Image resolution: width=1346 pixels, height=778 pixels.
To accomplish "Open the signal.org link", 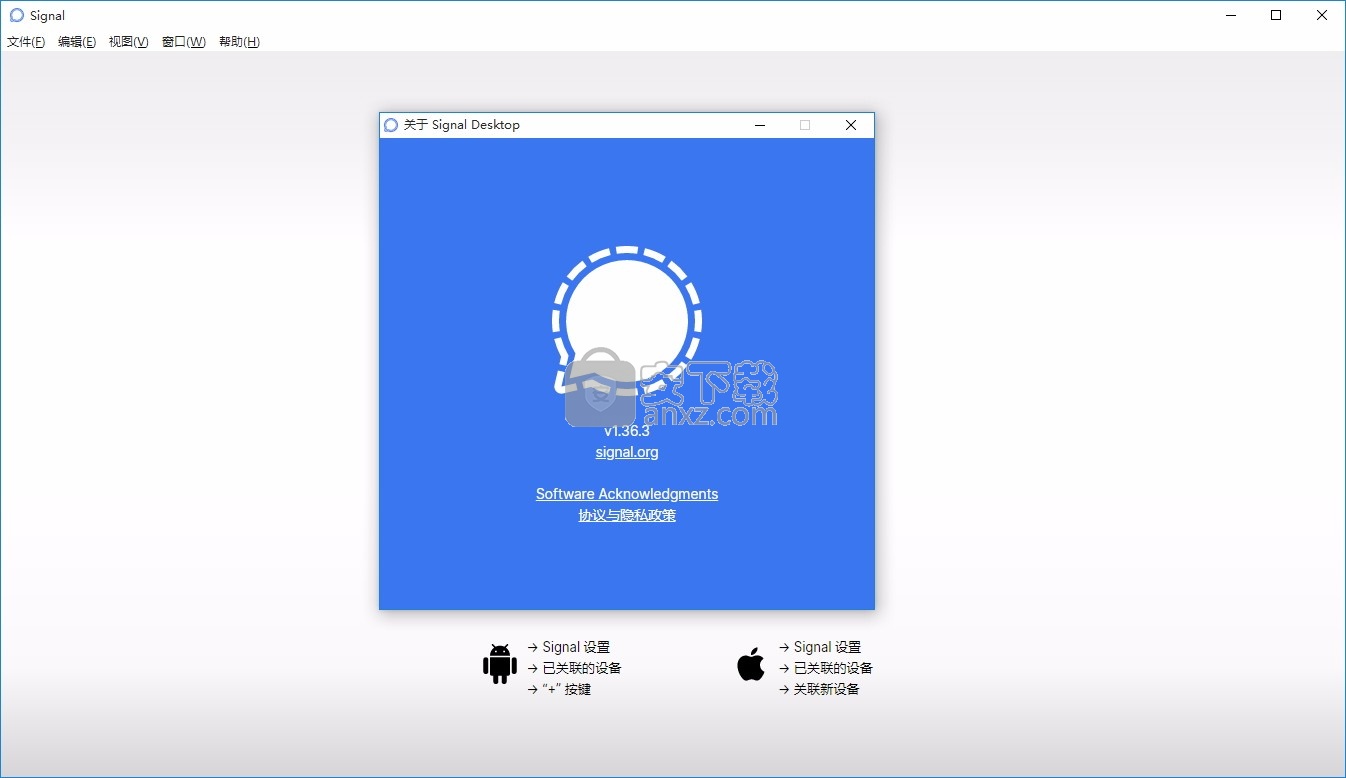I will click(x=627, y=452).
